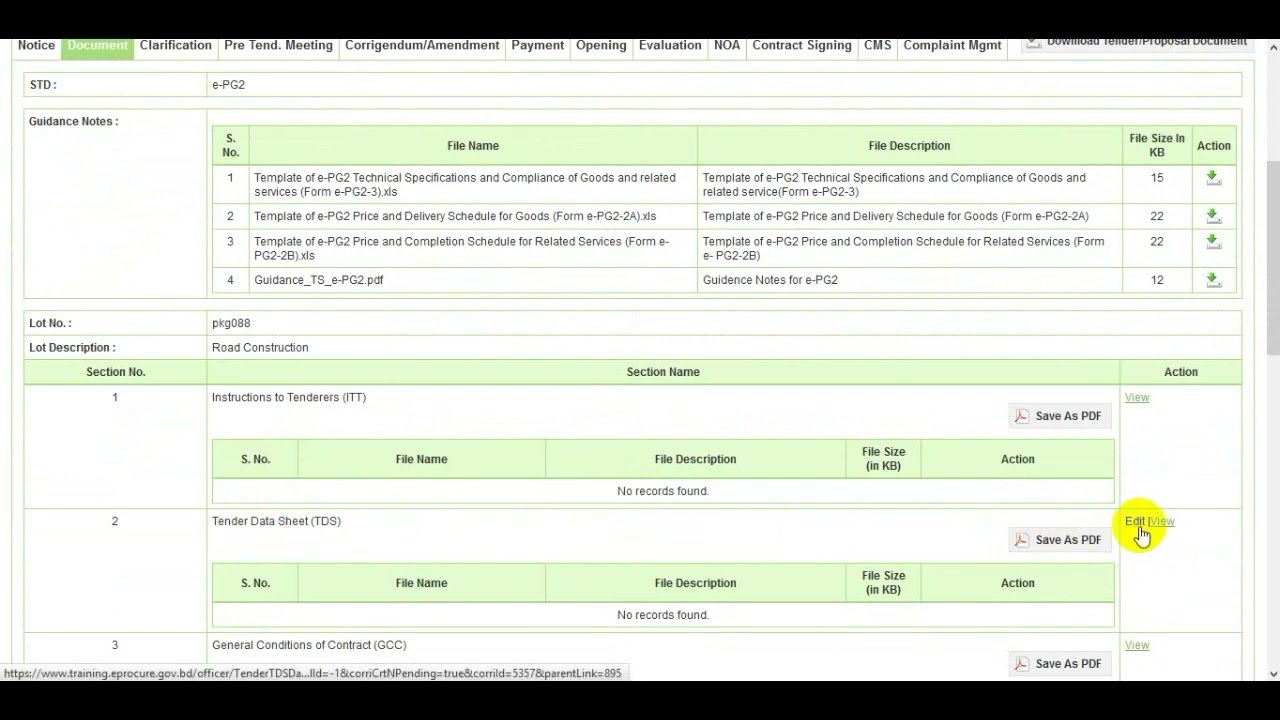1280x720 pixels.
Task: Click the "Section Name" column header
Action: [663, 372]
